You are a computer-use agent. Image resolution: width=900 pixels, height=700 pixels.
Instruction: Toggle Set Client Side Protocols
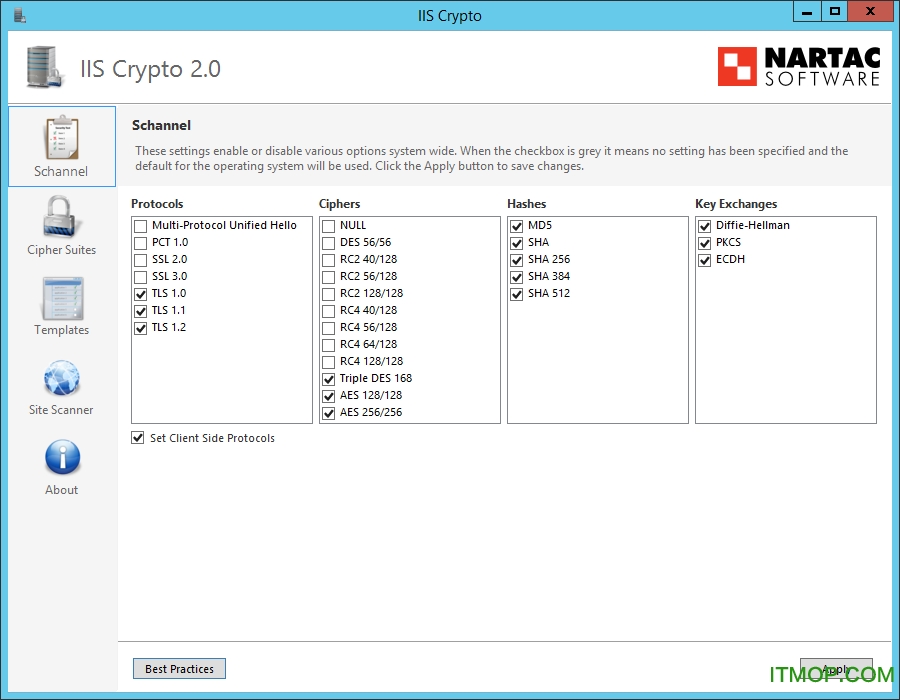[138, 437]
